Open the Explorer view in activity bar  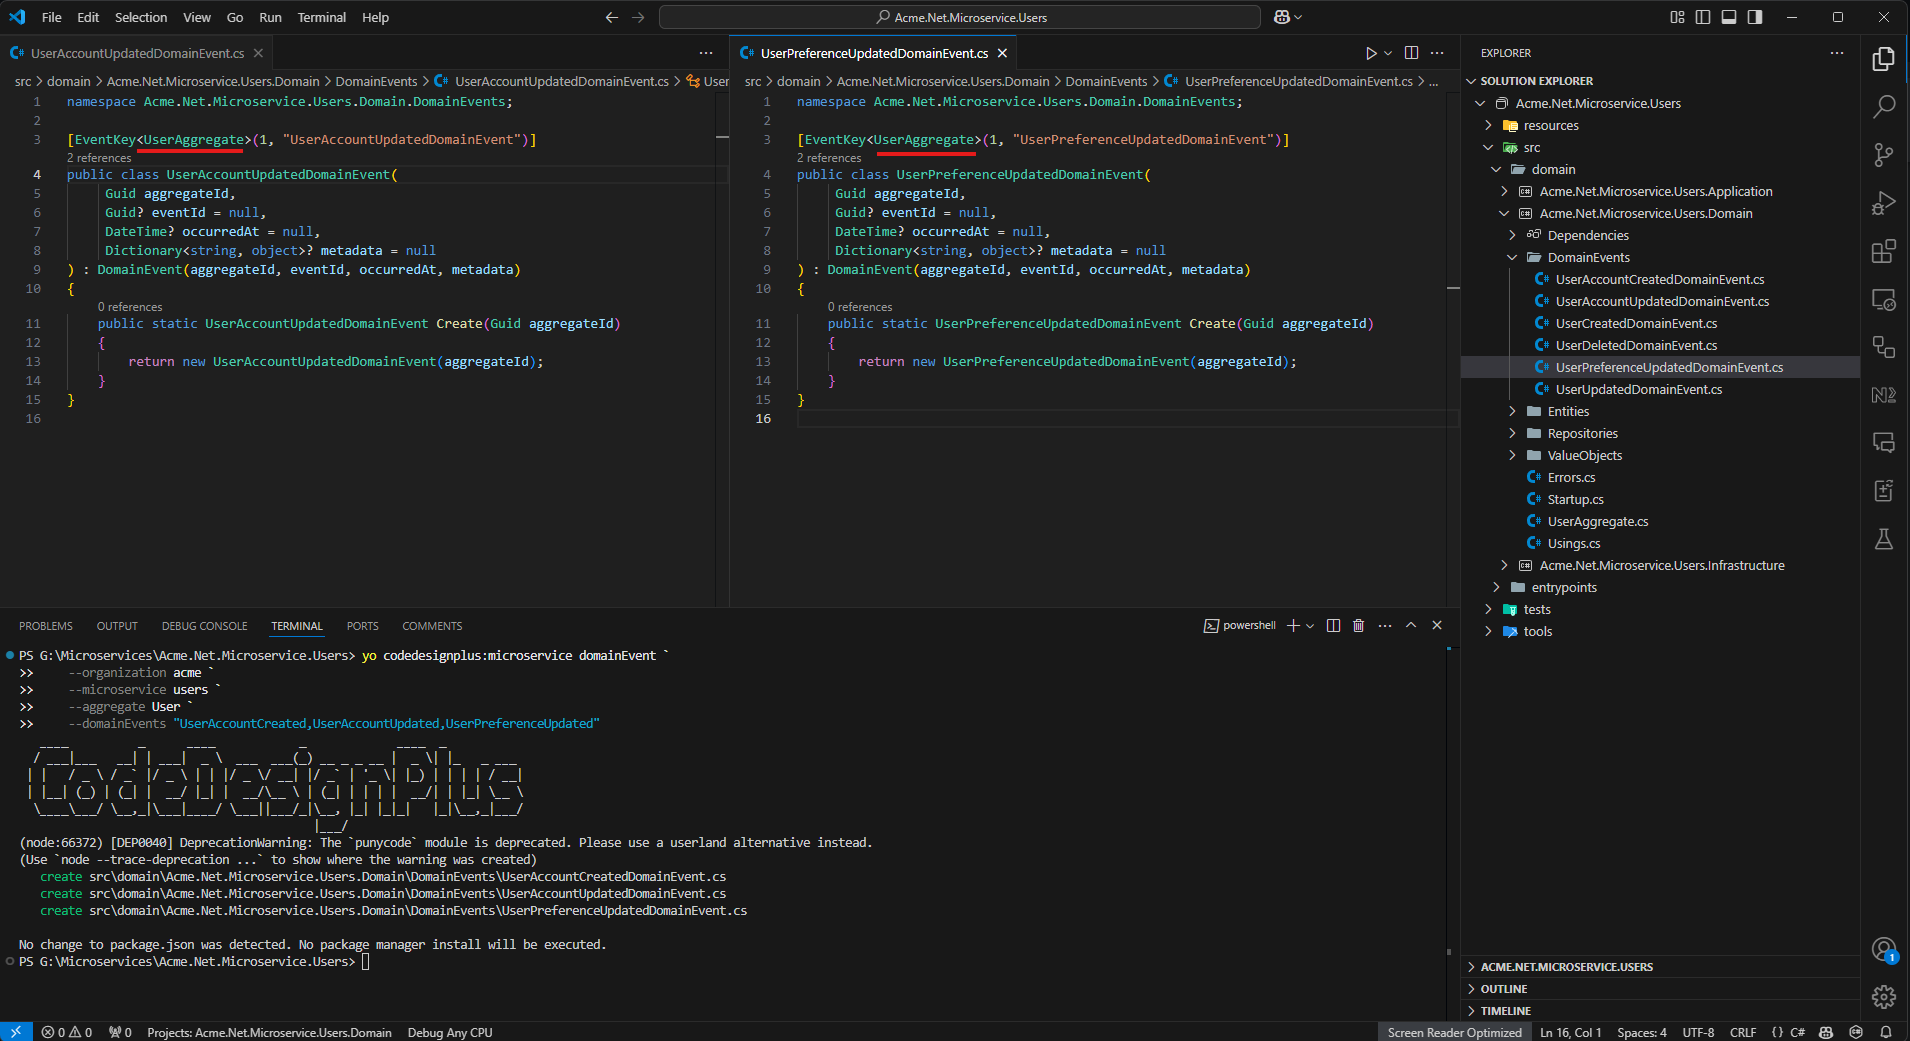pos(1884,59)
